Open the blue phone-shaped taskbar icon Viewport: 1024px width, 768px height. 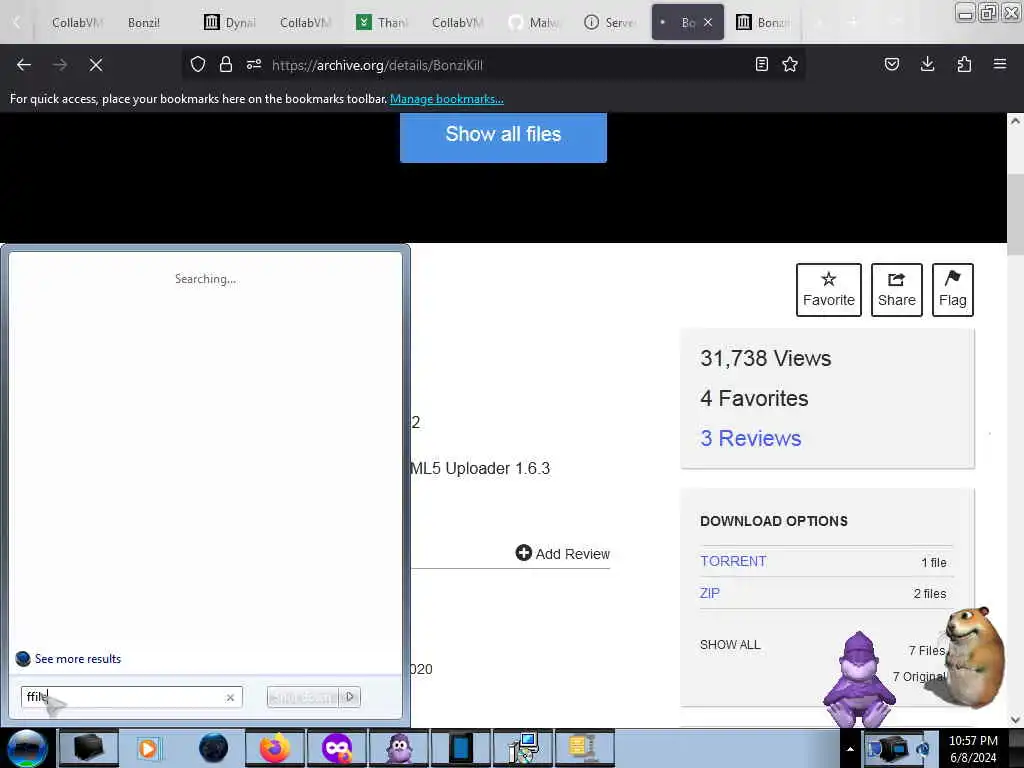460,748
